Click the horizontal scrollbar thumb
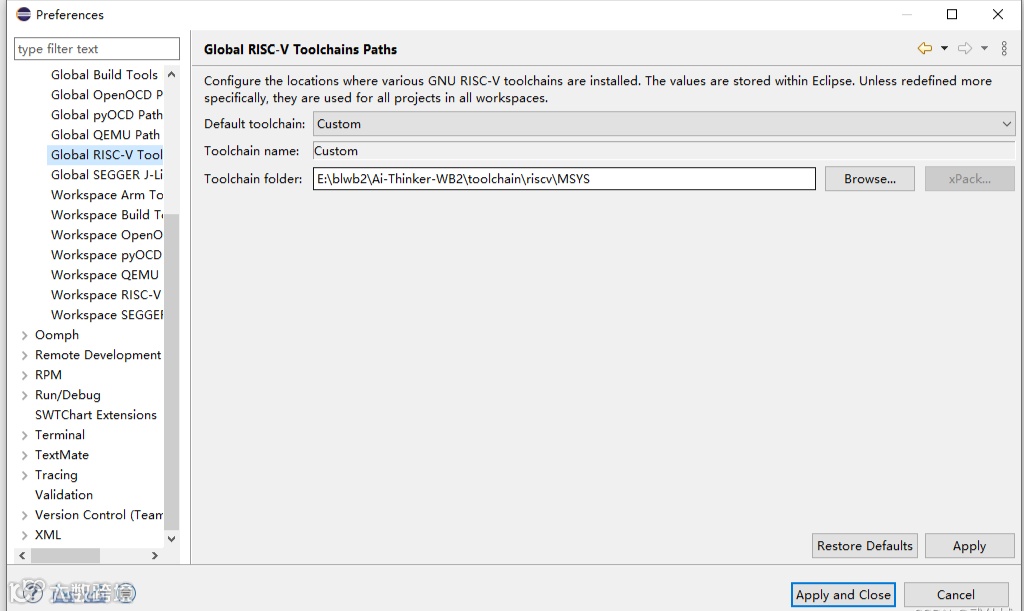 pos(65,556)
